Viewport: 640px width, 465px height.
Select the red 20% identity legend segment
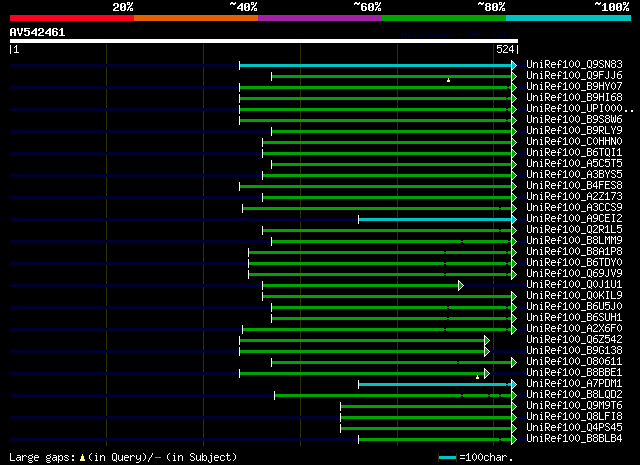pyautogui.click(x=72, y=18)
